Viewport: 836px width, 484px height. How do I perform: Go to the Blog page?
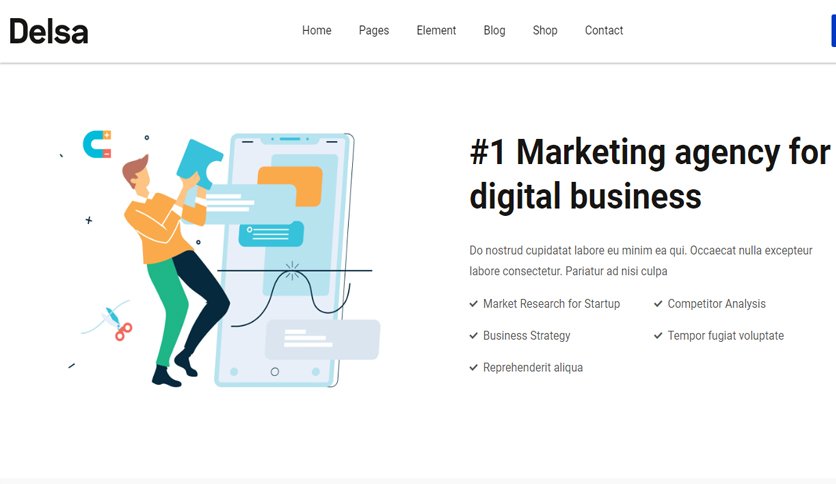(494, 31)
